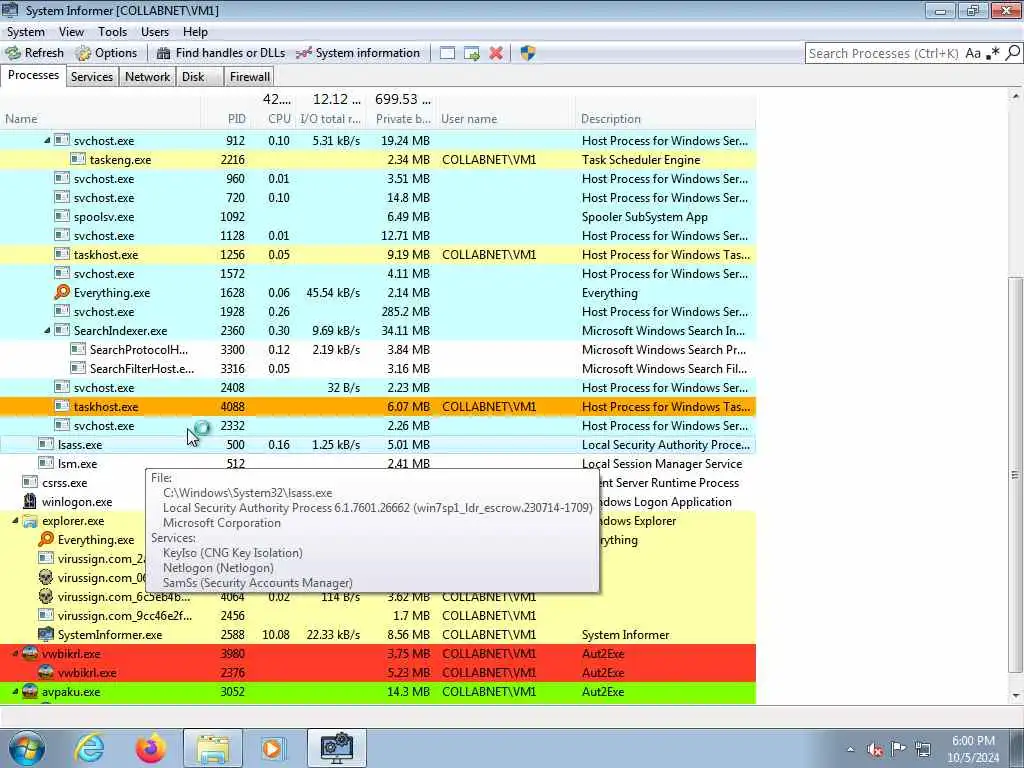Open the Options toolbar button
1024x768 pixels.
pyautogui.click(x=106, y=53)
